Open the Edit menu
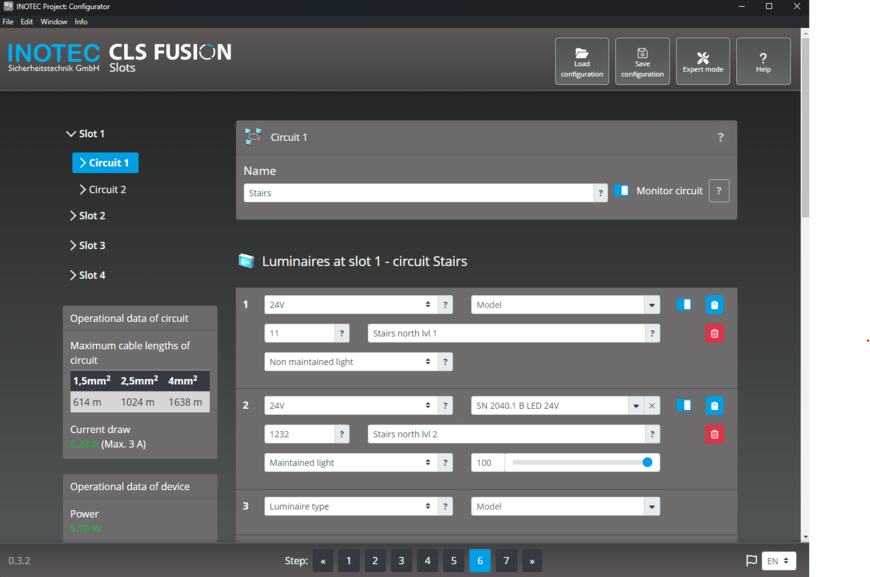The image size is (870, 577). 27,22
